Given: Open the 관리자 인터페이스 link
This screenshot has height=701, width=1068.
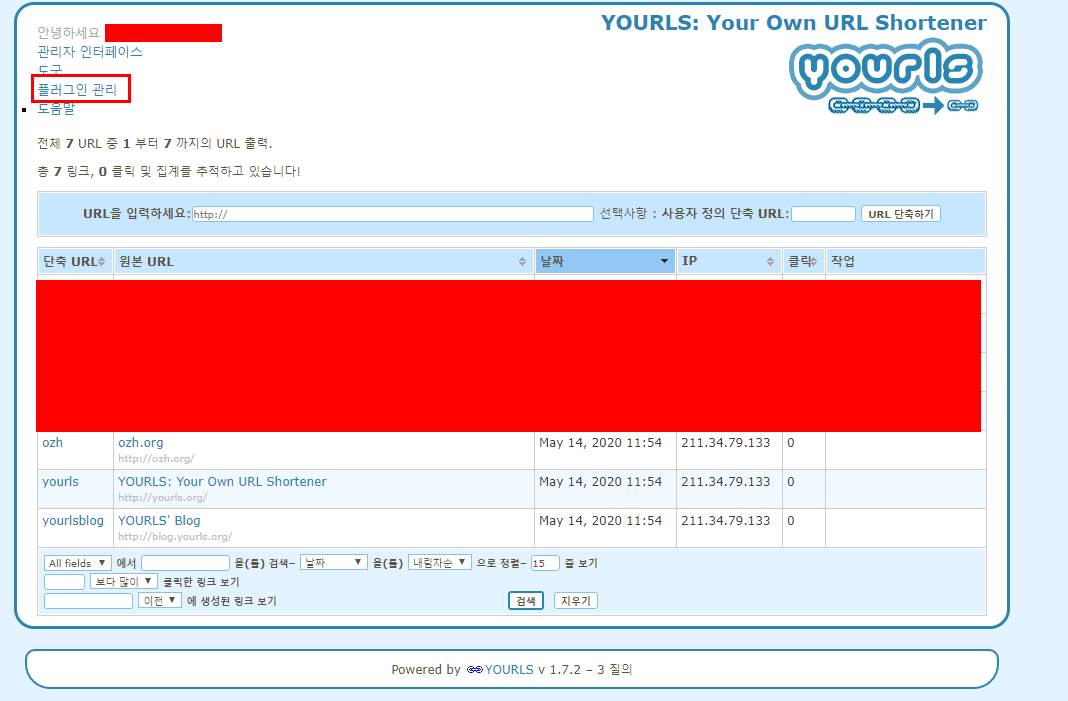Looking at the screenshot, I should click(x=89, y=52).
